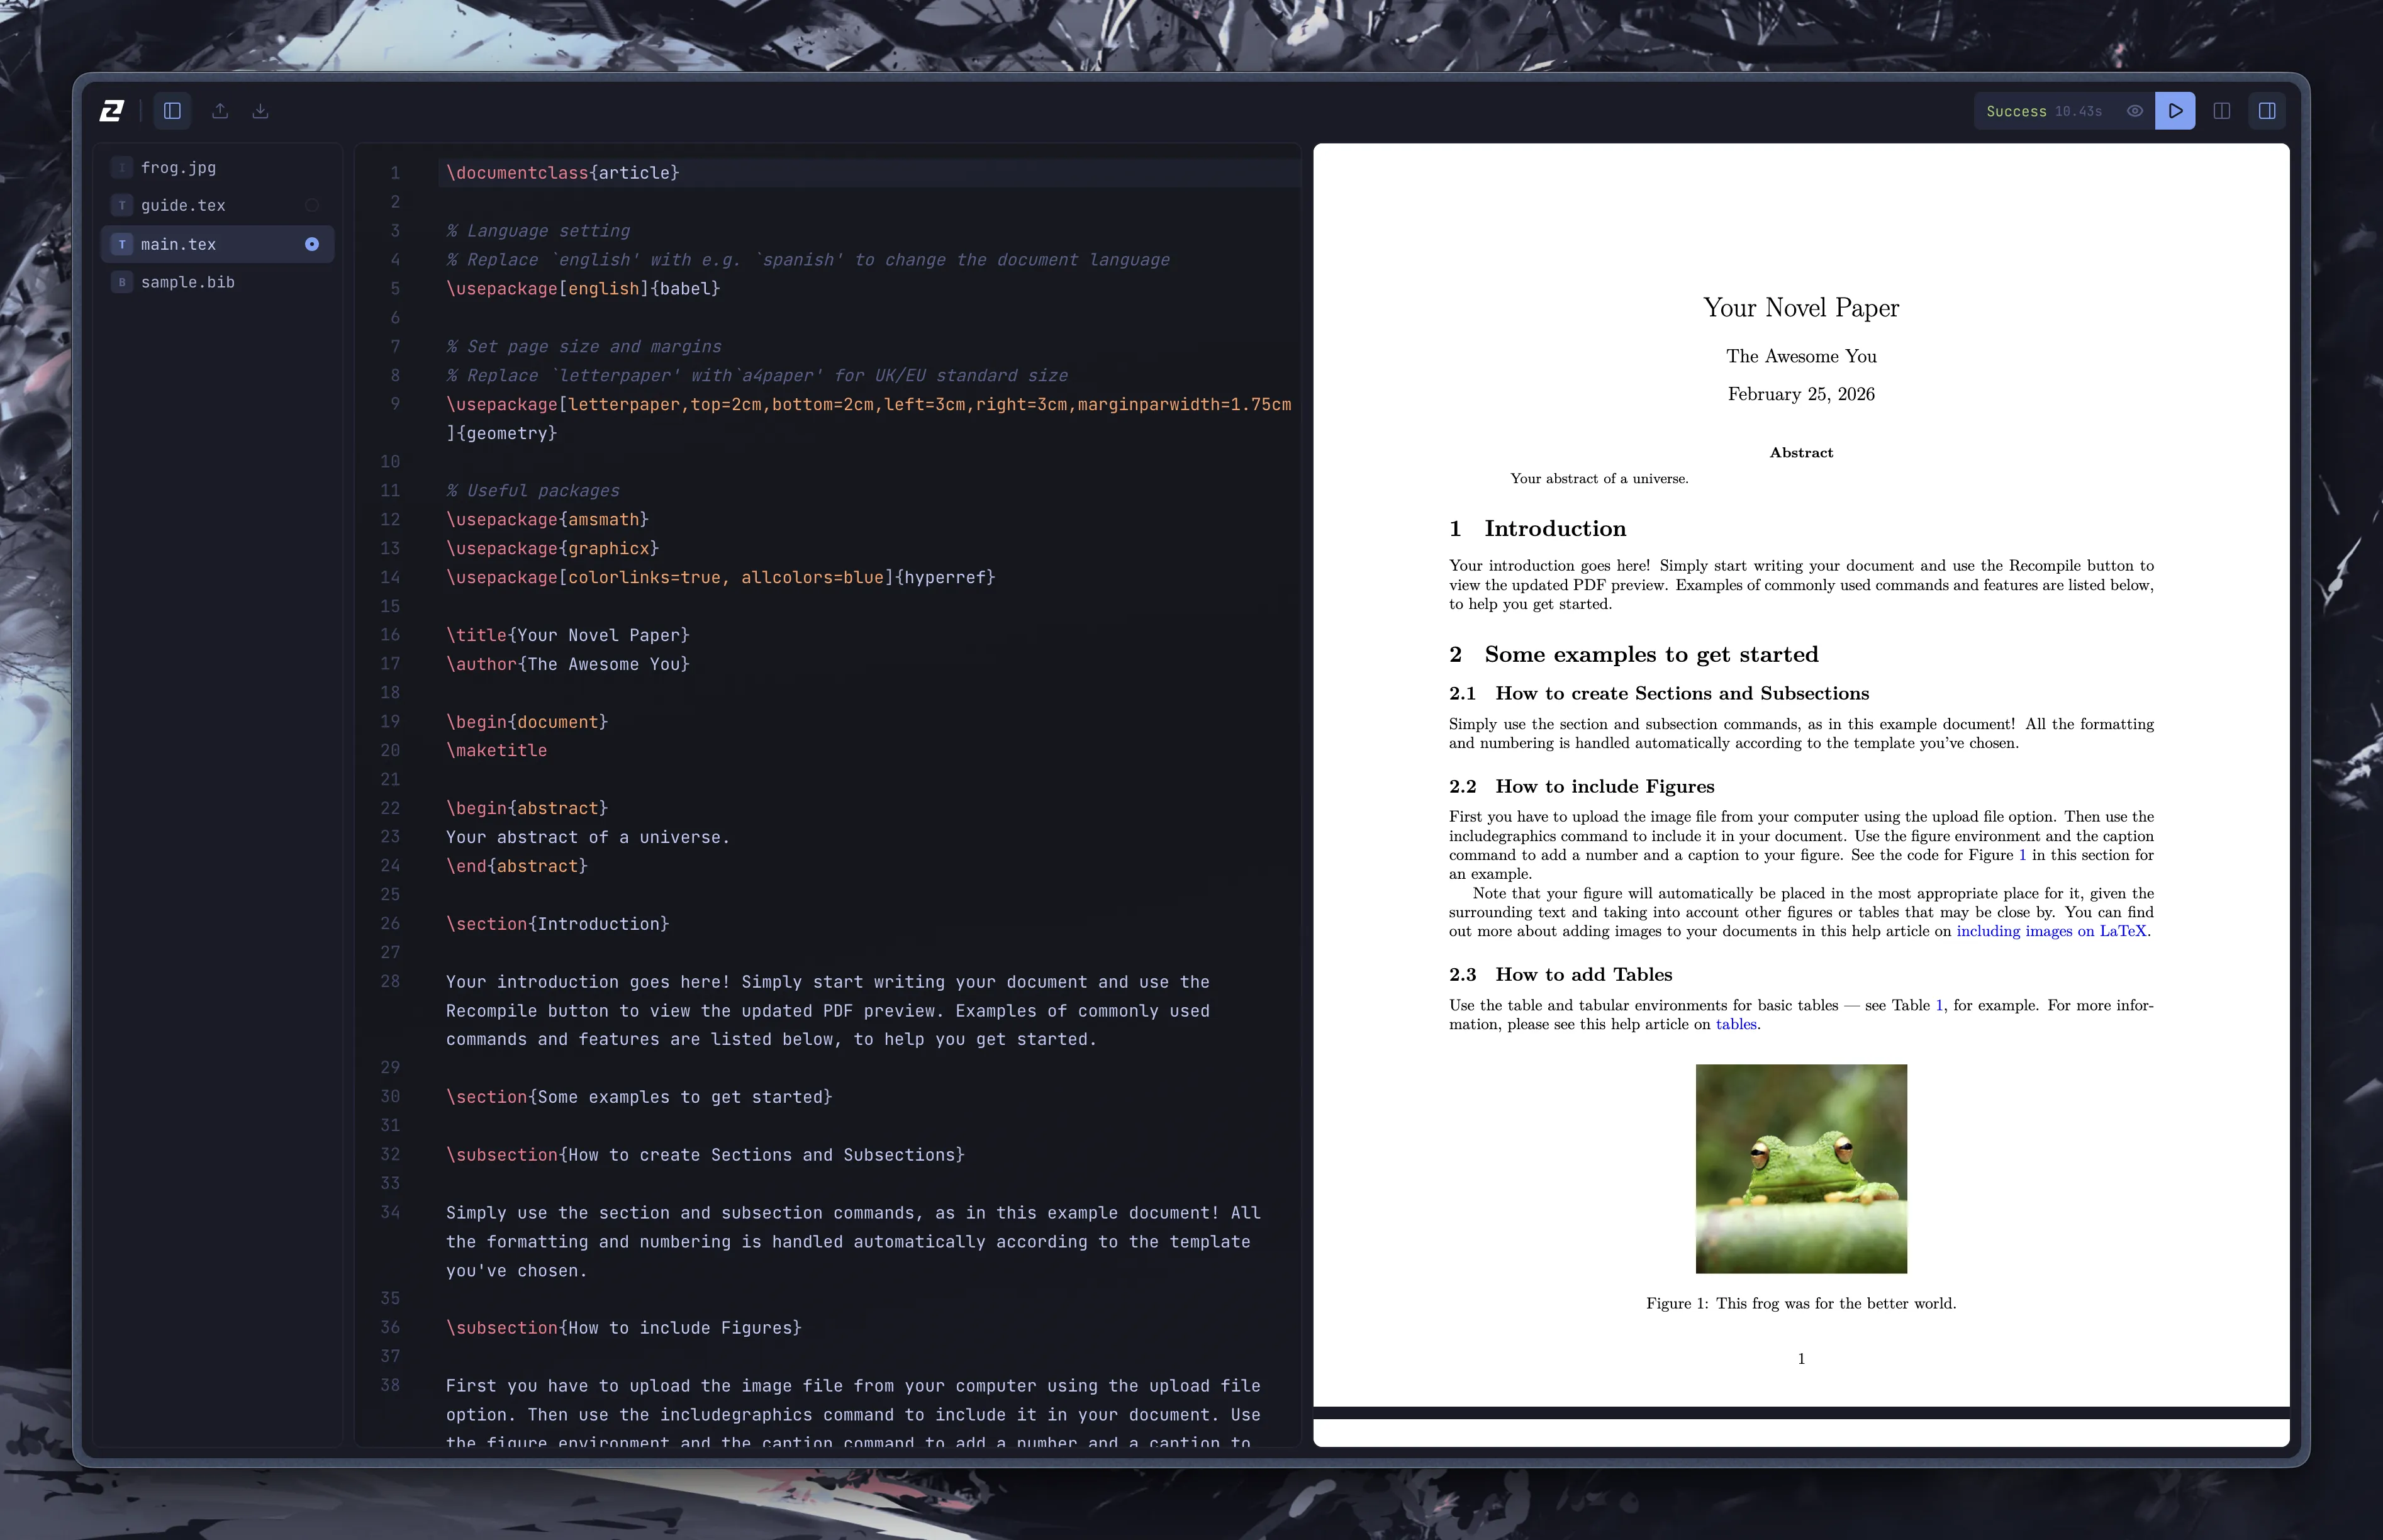Open guide.tex in the file list
Screen dimensions: 2383x1540
183,206
